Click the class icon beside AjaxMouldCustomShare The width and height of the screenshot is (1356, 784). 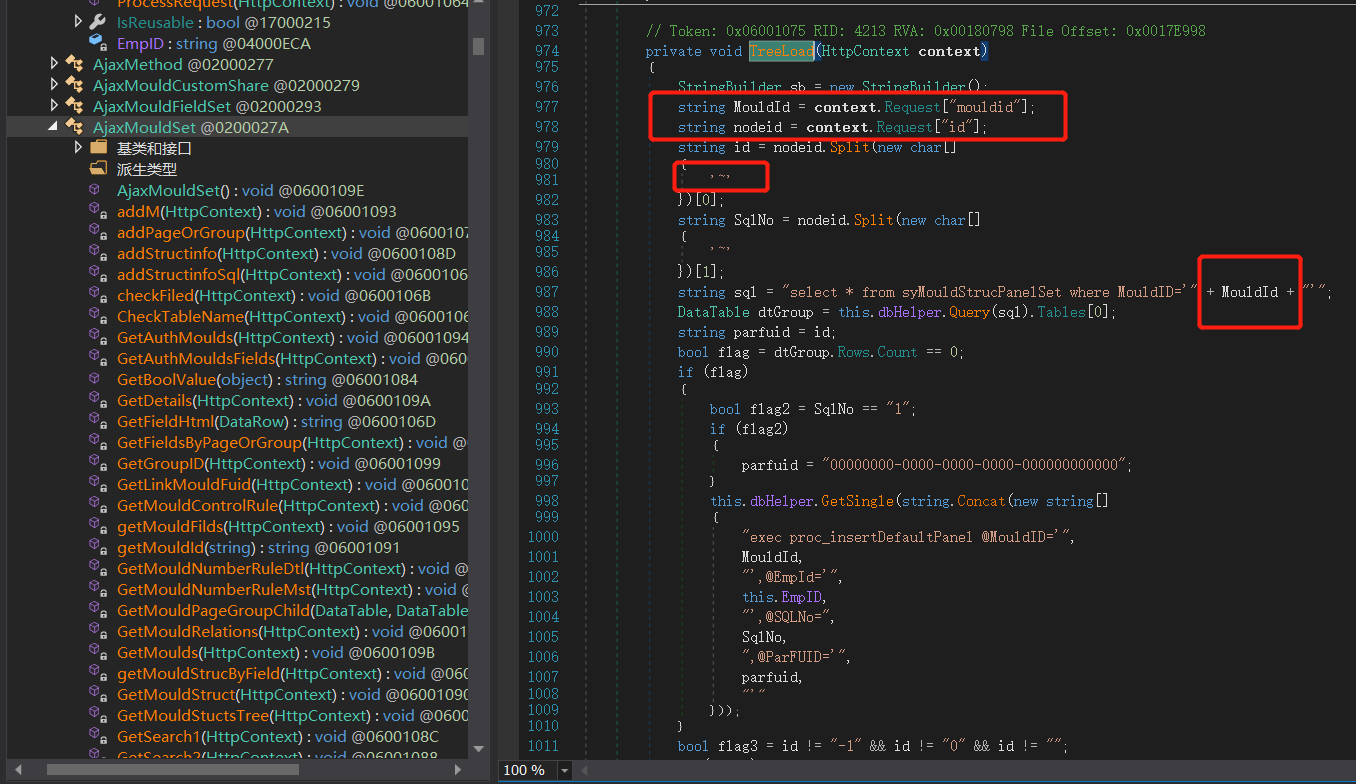pyautogui.click(x=74, y=85)
